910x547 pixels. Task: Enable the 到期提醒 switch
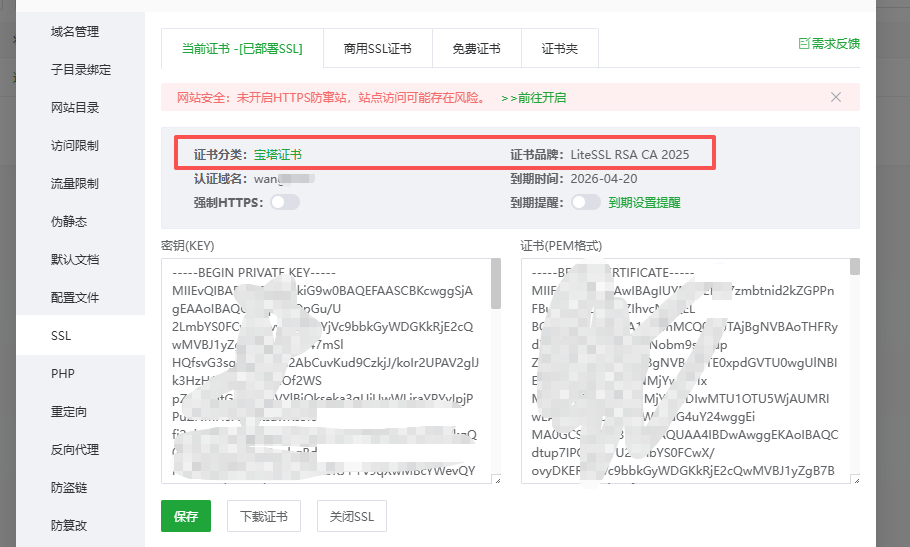coord(585,203)
